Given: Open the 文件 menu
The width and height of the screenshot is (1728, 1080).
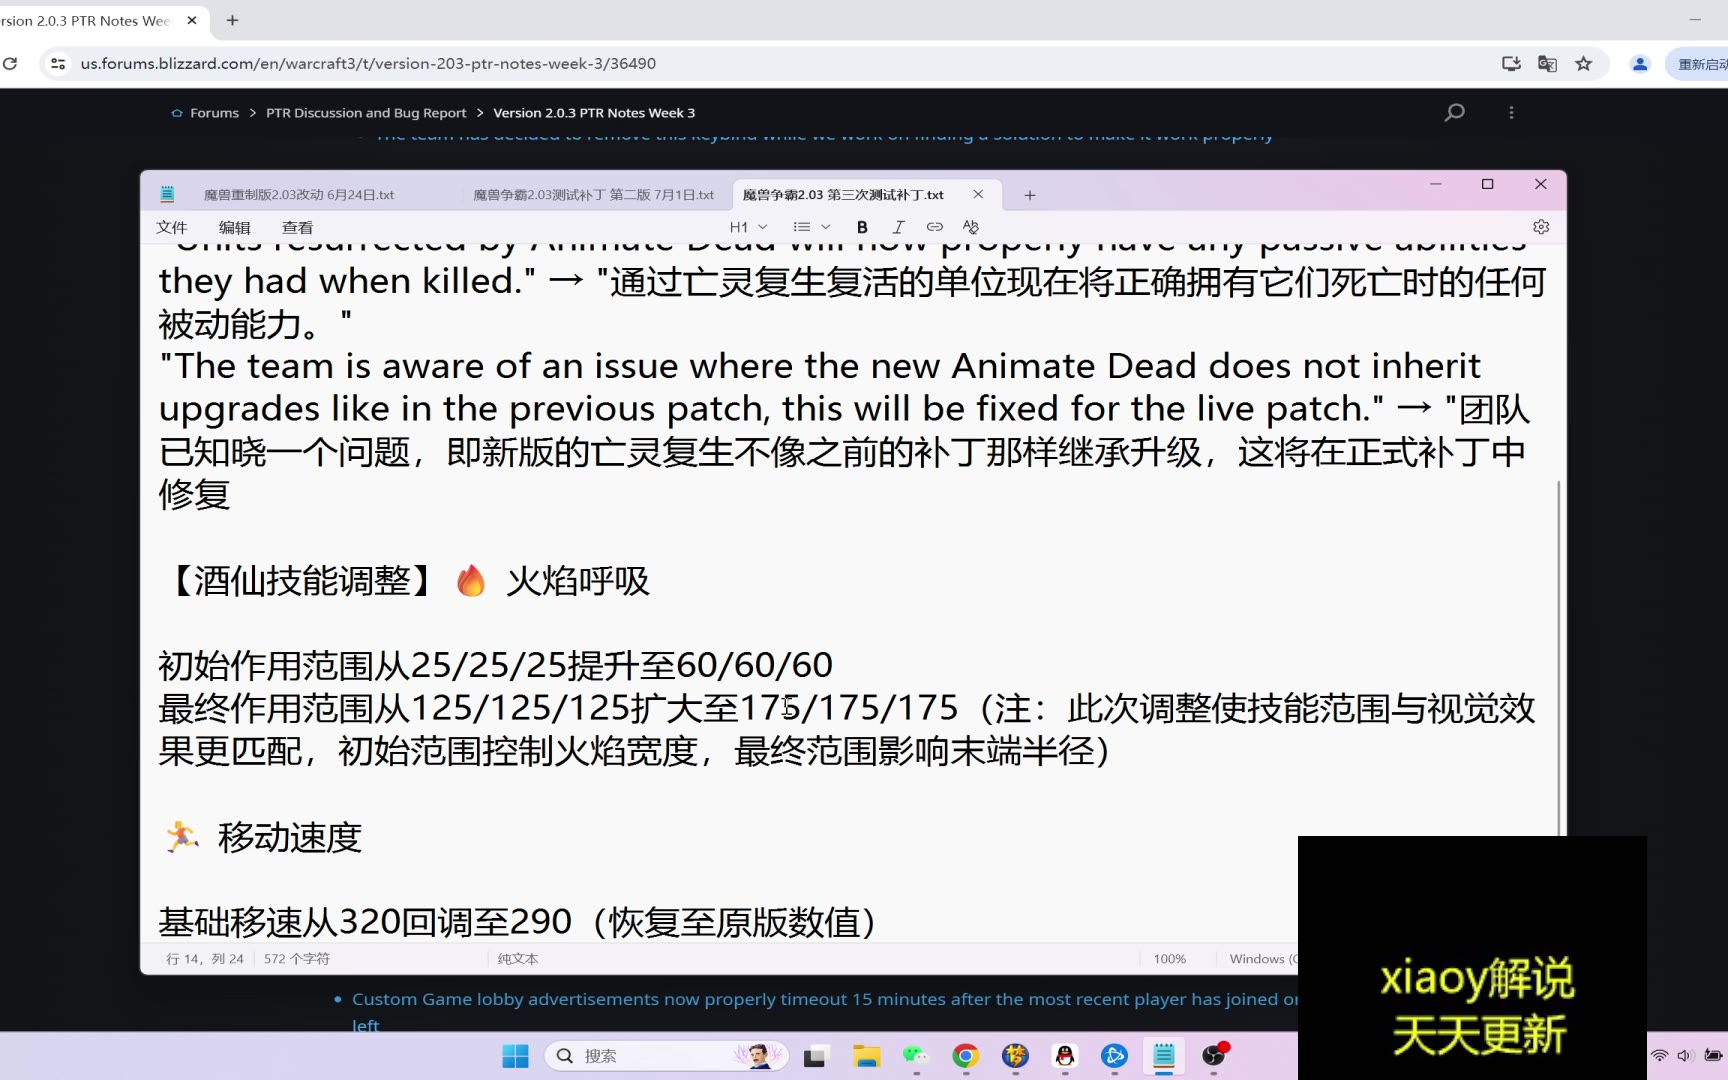Looking at the screenshot, I should (x=171, y=228).
